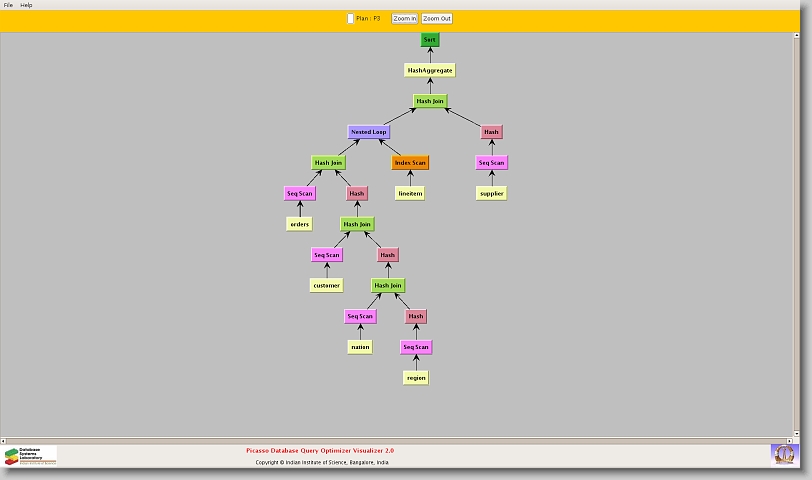Click the Database Systems Laboratory logo
This screenshot has width=812, height=480.
tap(29, 455)
